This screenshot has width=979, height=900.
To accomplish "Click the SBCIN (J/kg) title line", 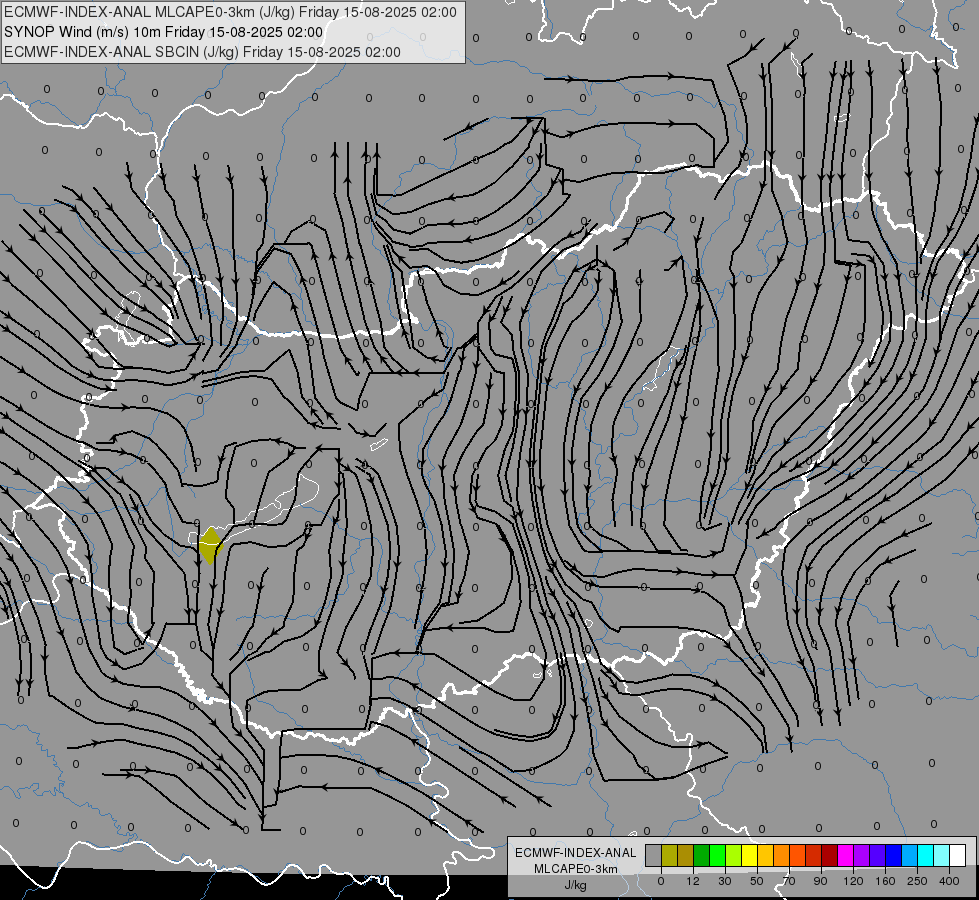I will 202,52.
